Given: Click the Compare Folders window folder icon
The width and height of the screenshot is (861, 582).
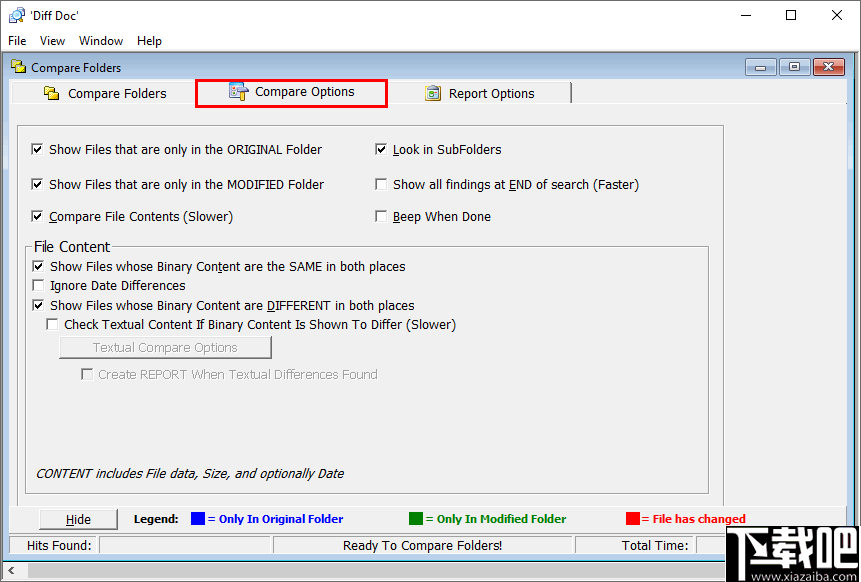Looking at the screenshot, I should 18,67.
